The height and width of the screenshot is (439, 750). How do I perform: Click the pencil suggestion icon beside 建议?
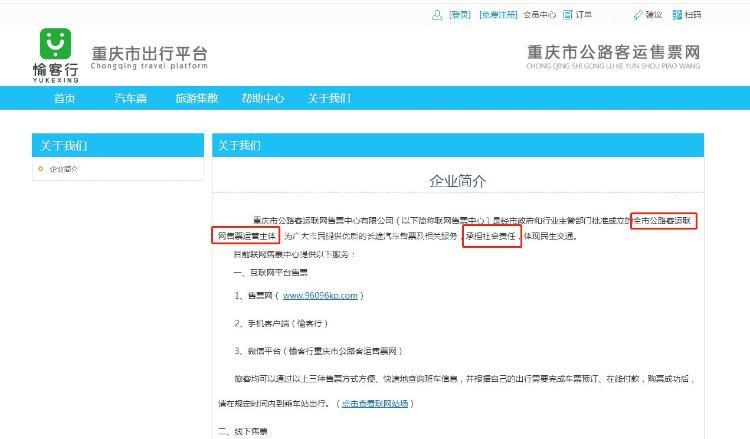click(638, 15)
